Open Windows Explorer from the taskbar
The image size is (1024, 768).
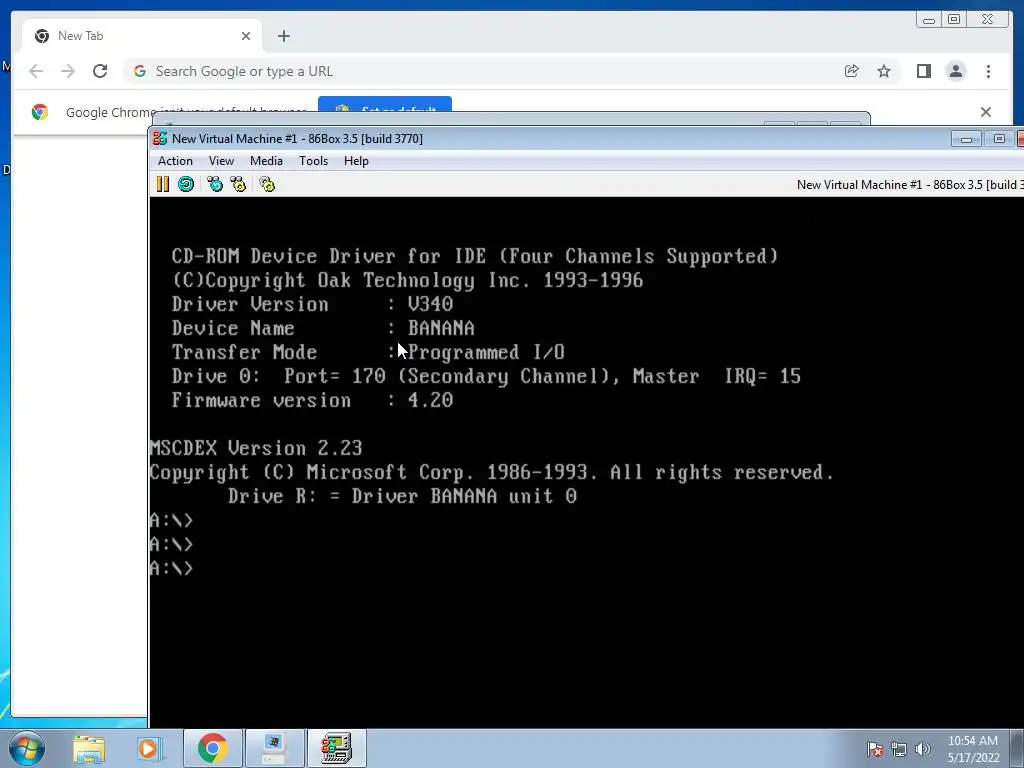pos(89,748)
